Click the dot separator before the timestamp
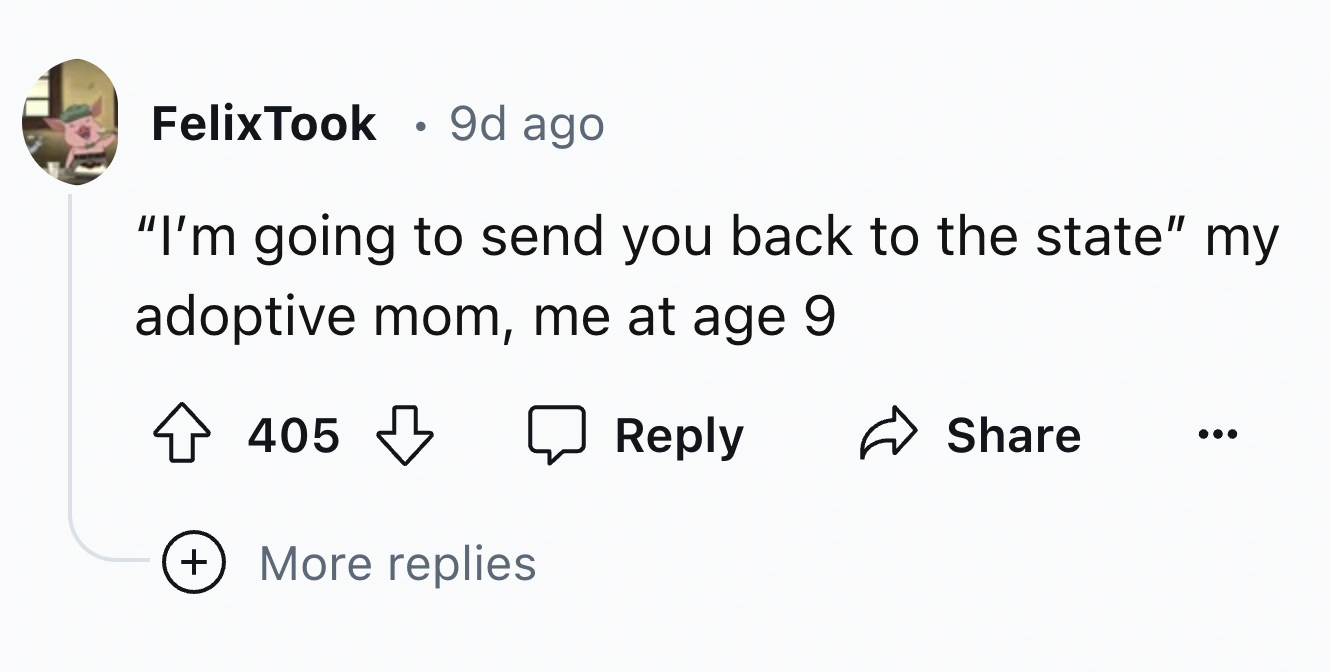This screenshot has height=672, width=1330. pyautogui.click(x=423, y=126)
